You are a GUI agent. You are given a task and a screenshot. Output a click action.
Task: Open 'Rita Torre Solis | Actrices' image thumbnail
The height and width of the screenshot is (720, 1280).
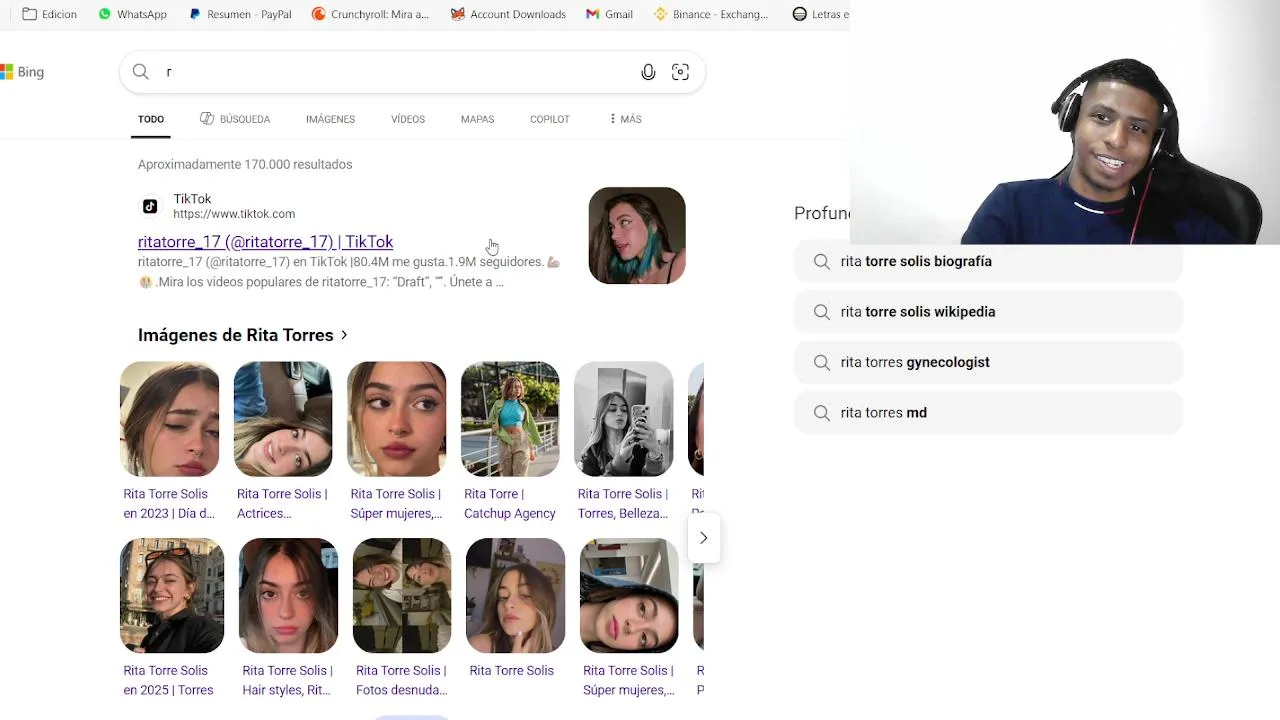[283, 419]
